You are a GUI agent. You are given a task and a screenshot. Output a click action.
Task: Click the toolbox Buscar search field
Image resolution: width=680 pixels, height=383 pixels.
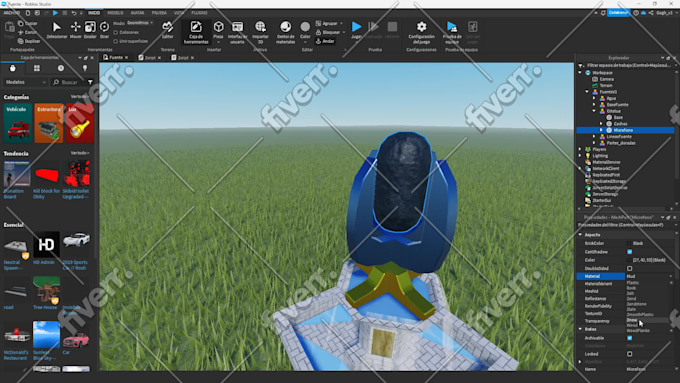point(69,82)
